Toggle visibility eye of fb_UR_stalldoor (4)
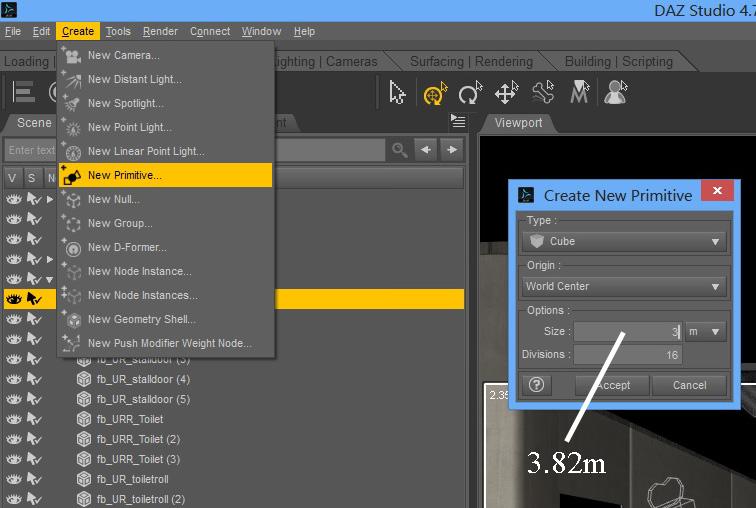Image resolution: width=756 pixels, height=508 pixels. tap(14, 379)
